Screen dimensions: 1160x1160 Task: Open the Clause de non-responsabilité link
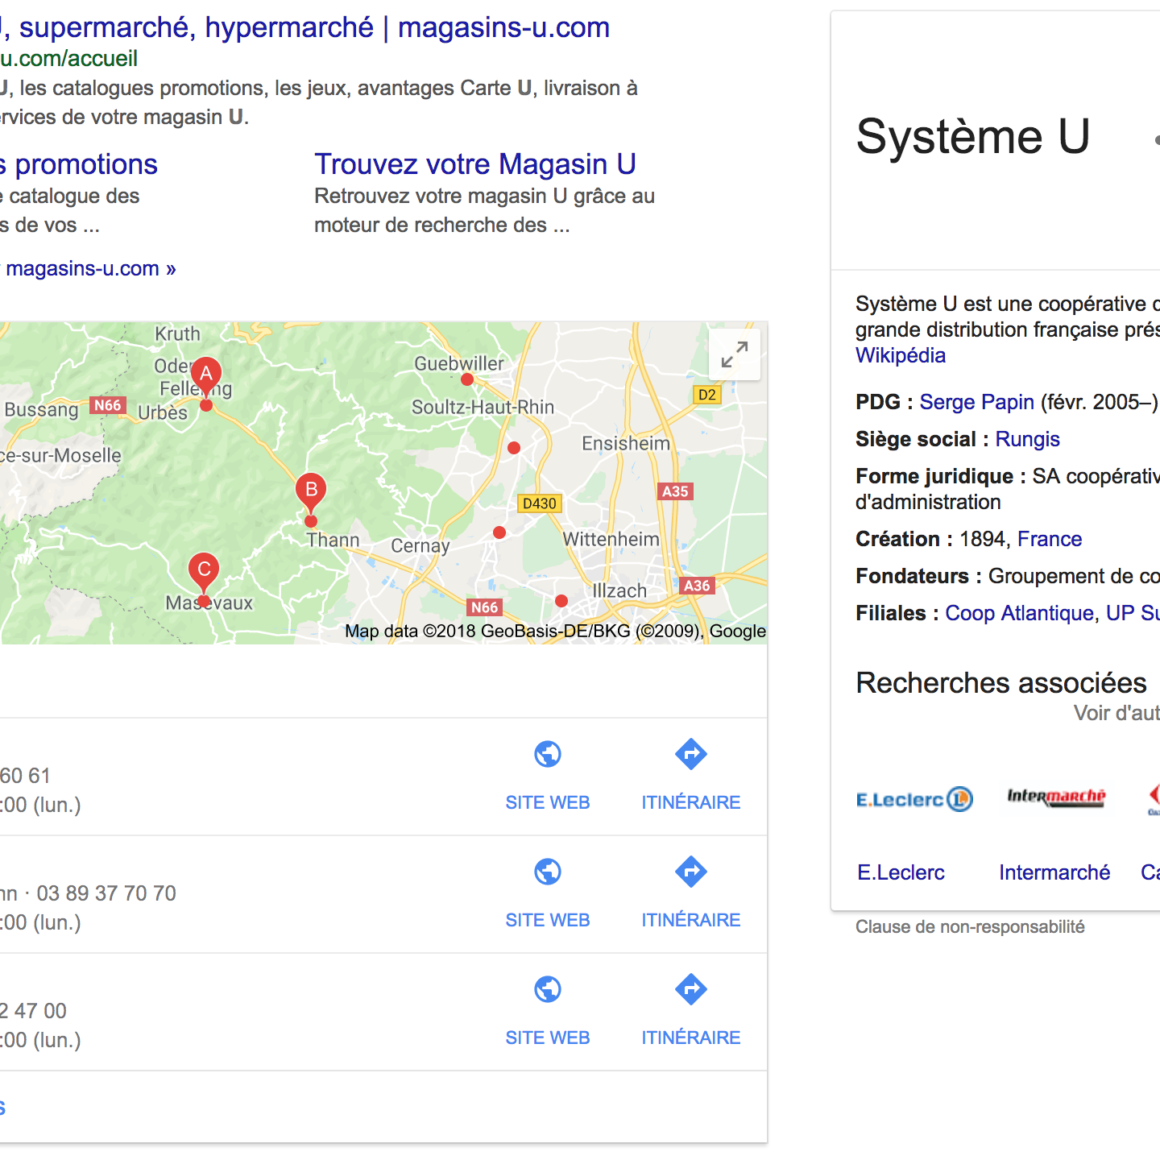click(x=969, y=927)
